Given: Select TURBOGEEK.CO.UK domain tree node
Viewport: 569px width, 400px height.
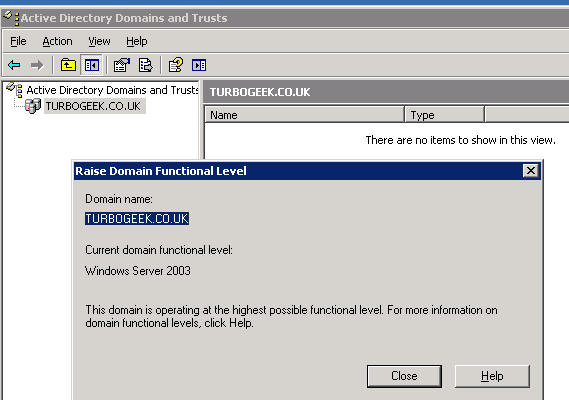Looking at the screenshot, I should (x=93, y=106).
